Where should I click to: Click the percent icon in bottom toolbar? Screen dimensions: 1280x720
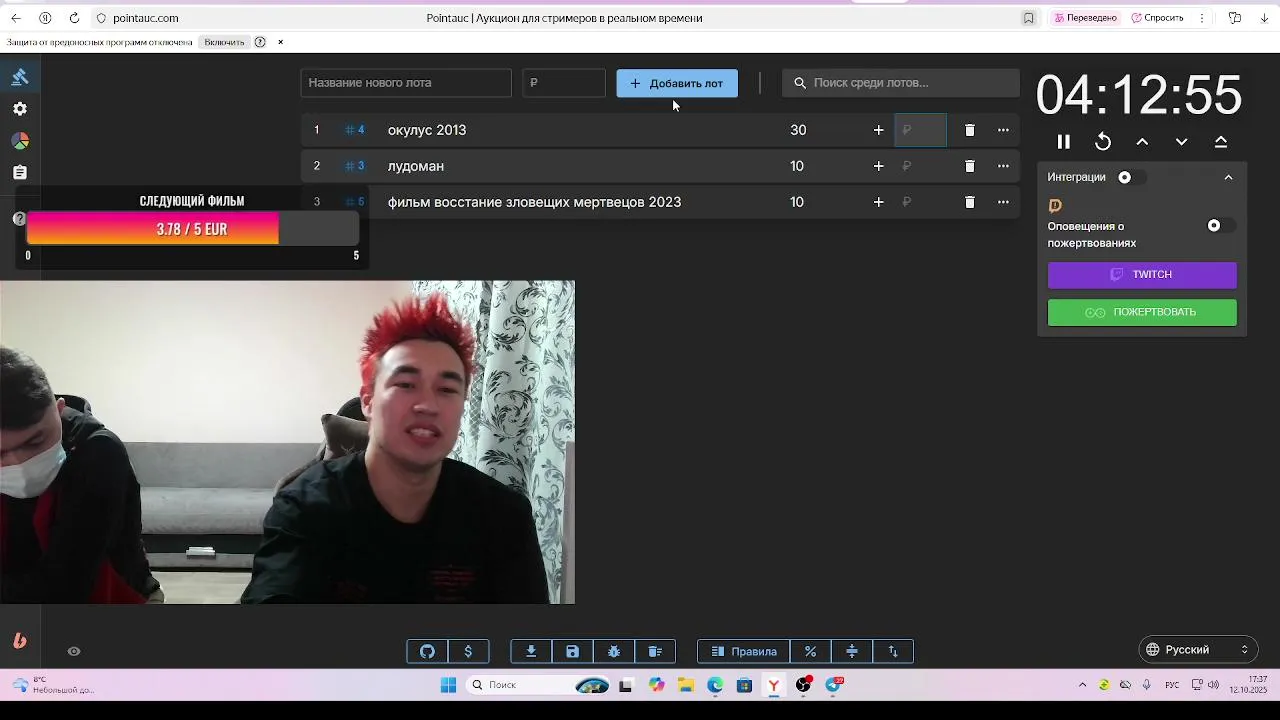(x=810, y=651)
